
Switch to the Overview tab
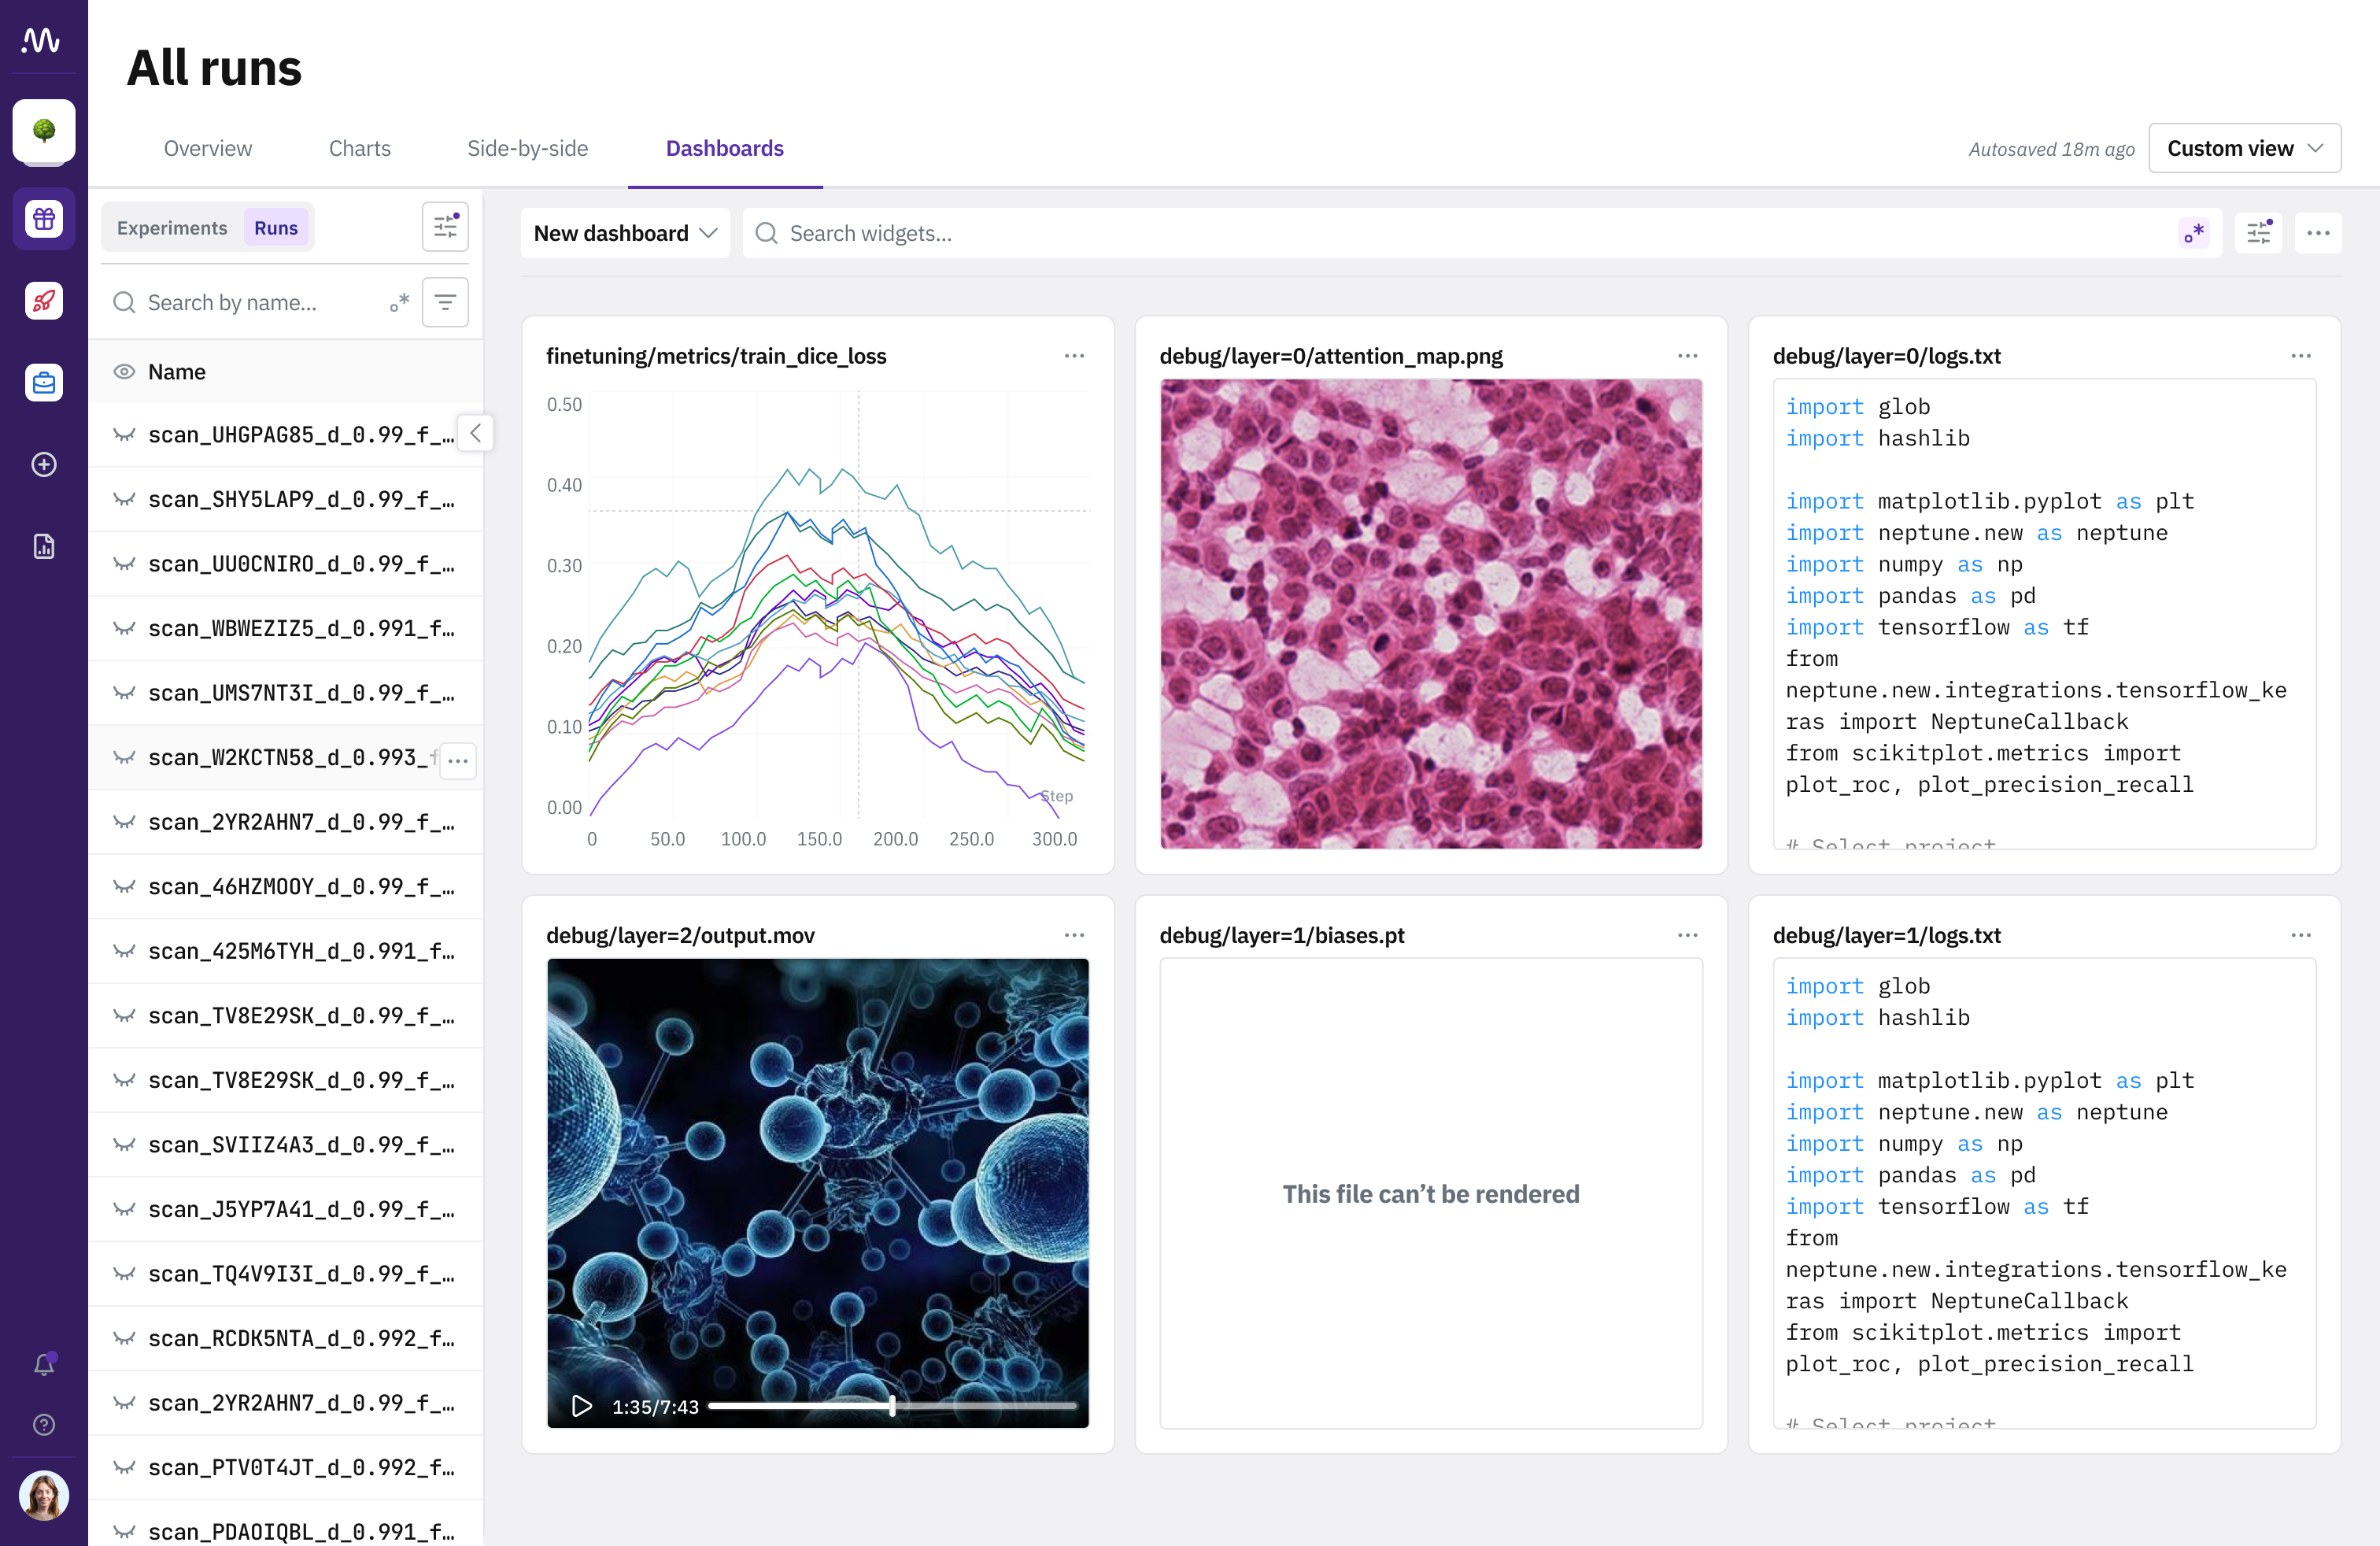point(208,148)
